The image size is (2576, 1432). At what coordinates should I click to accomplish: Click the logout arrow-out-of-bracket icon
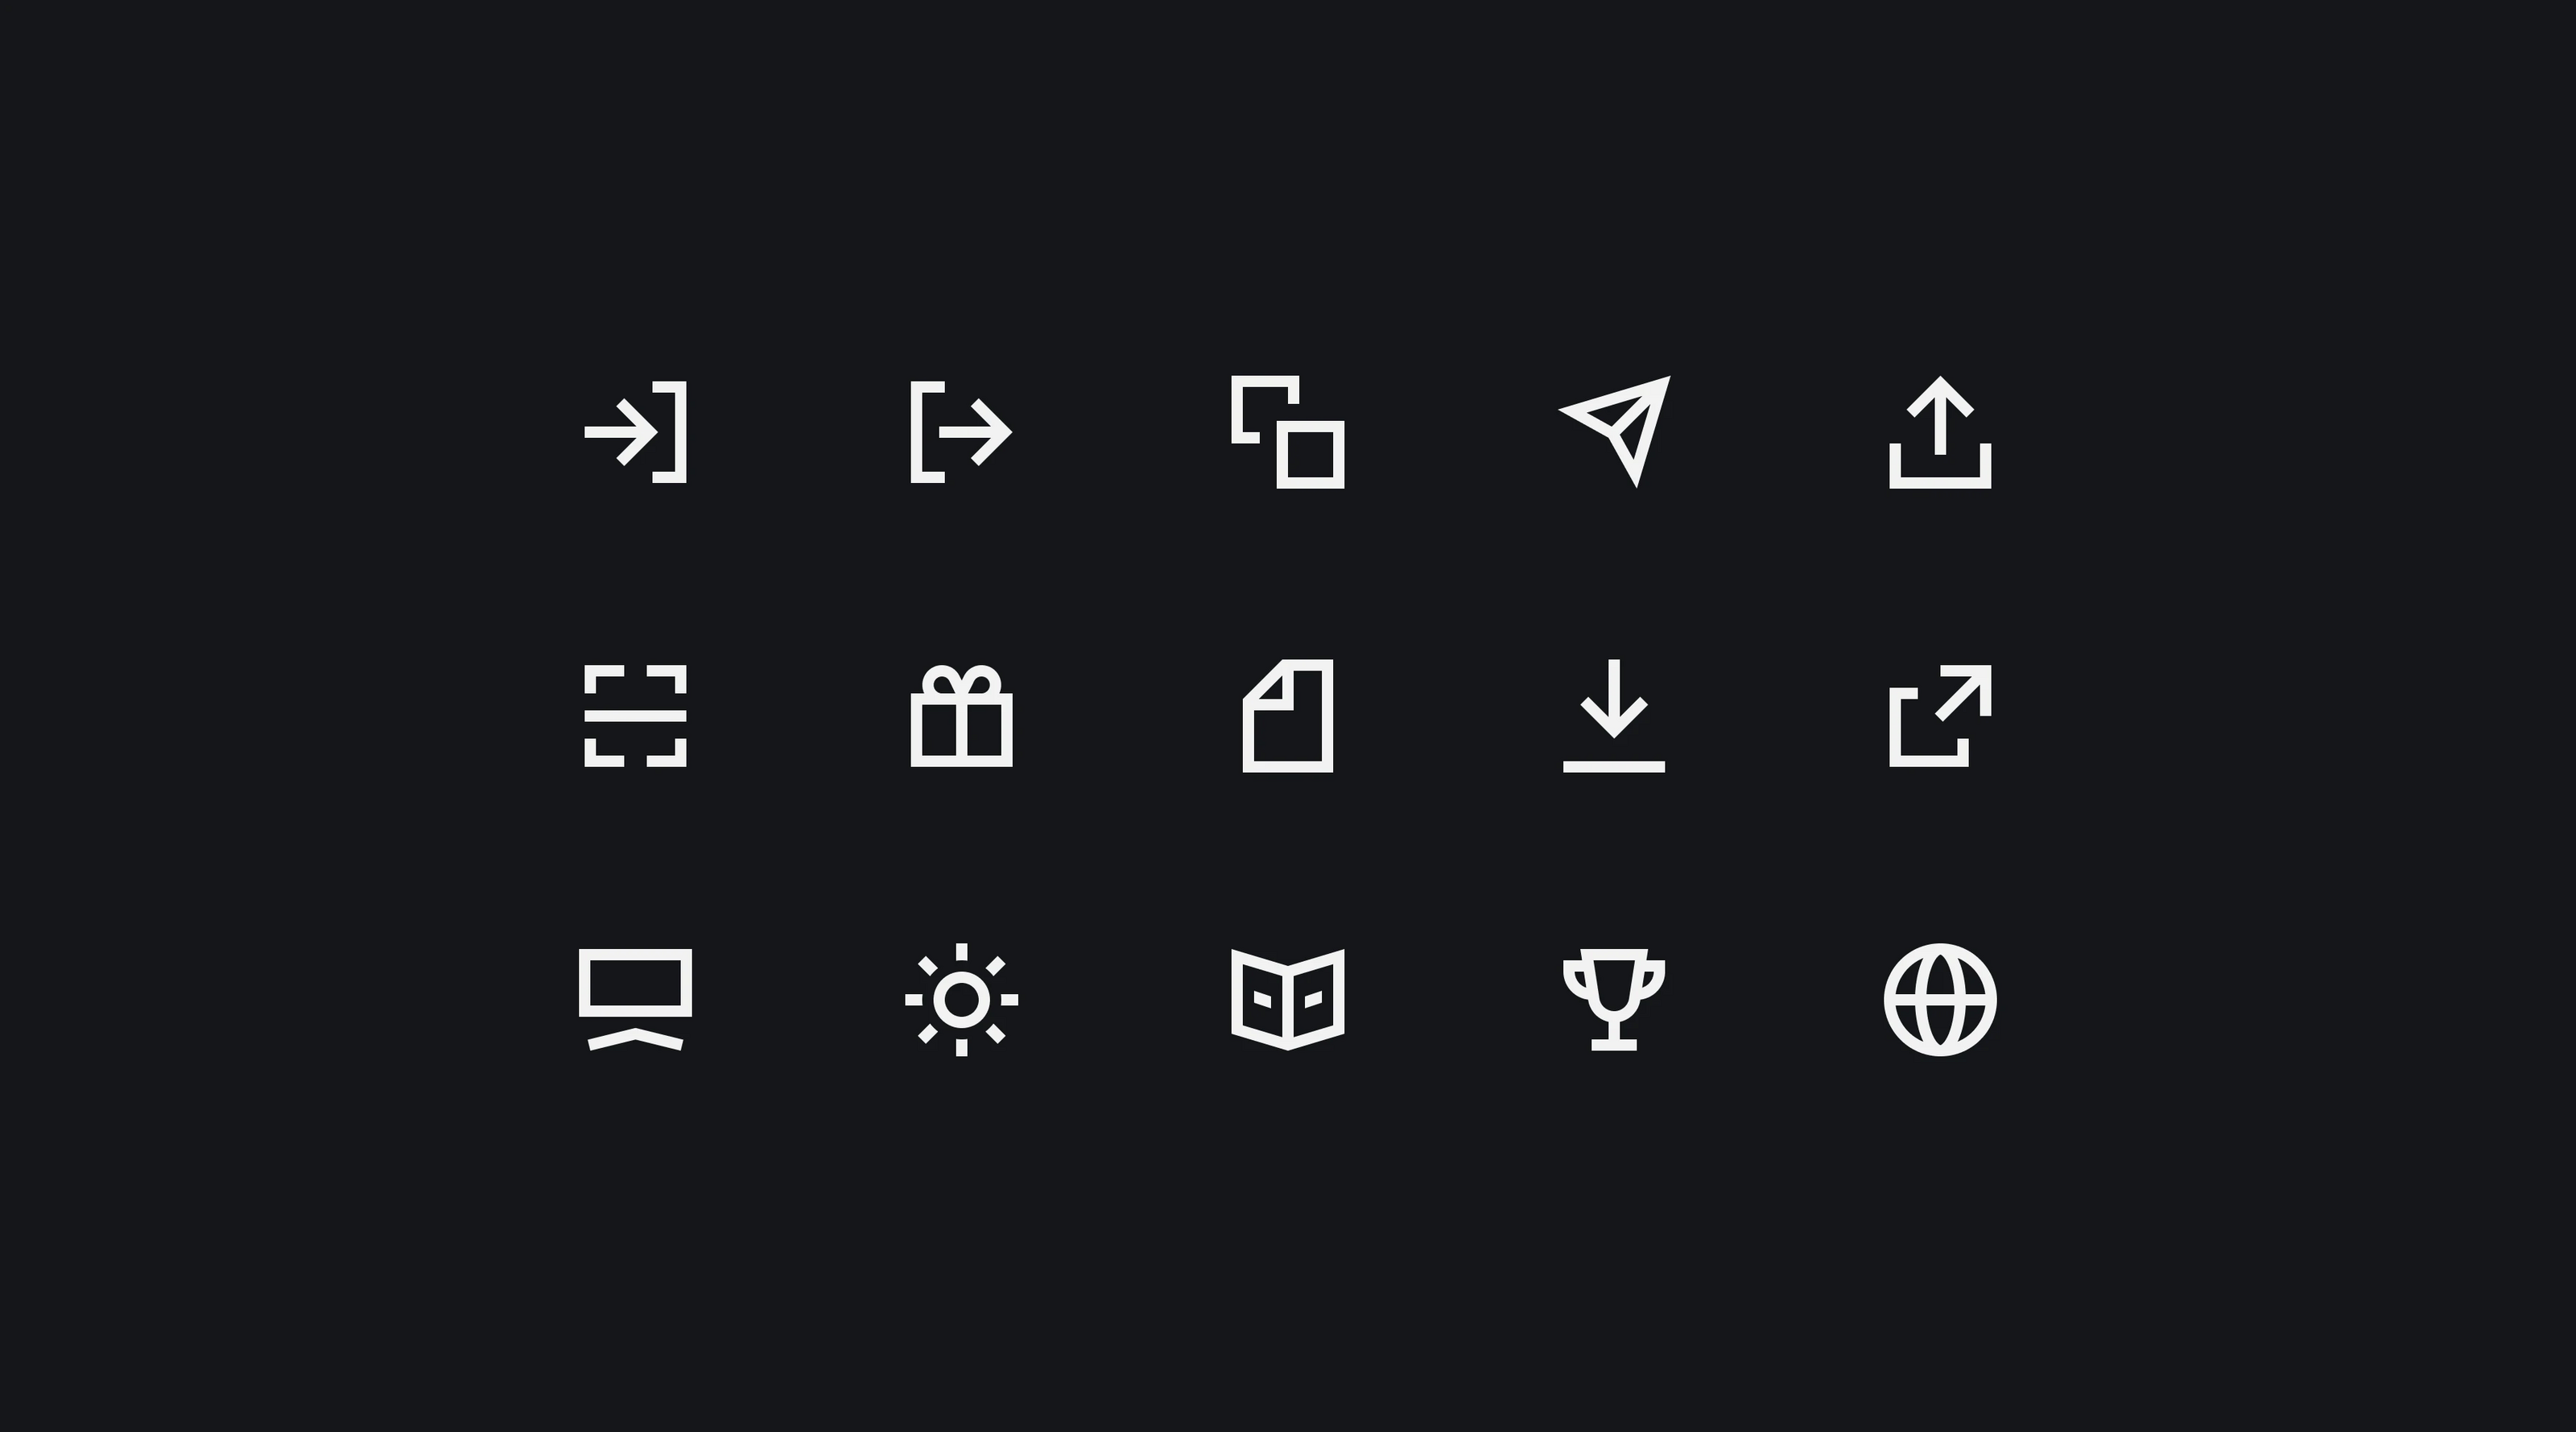pos(961,432)
